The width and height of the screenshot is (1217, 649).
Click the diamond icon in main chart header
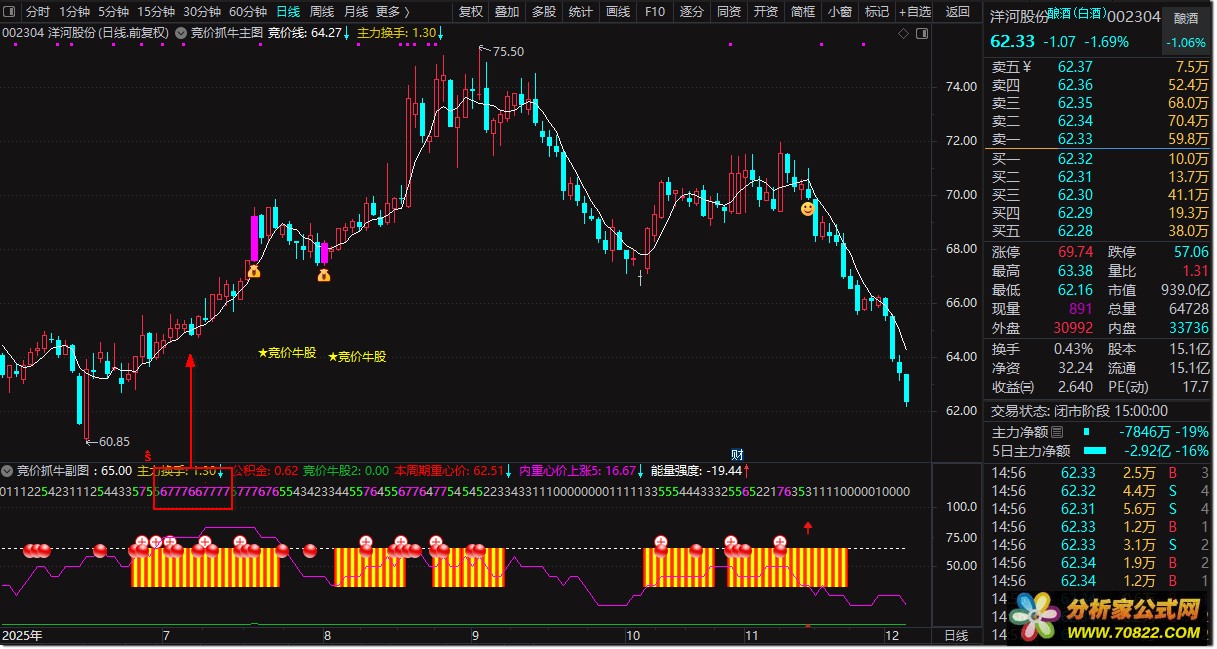click(903, 33)
